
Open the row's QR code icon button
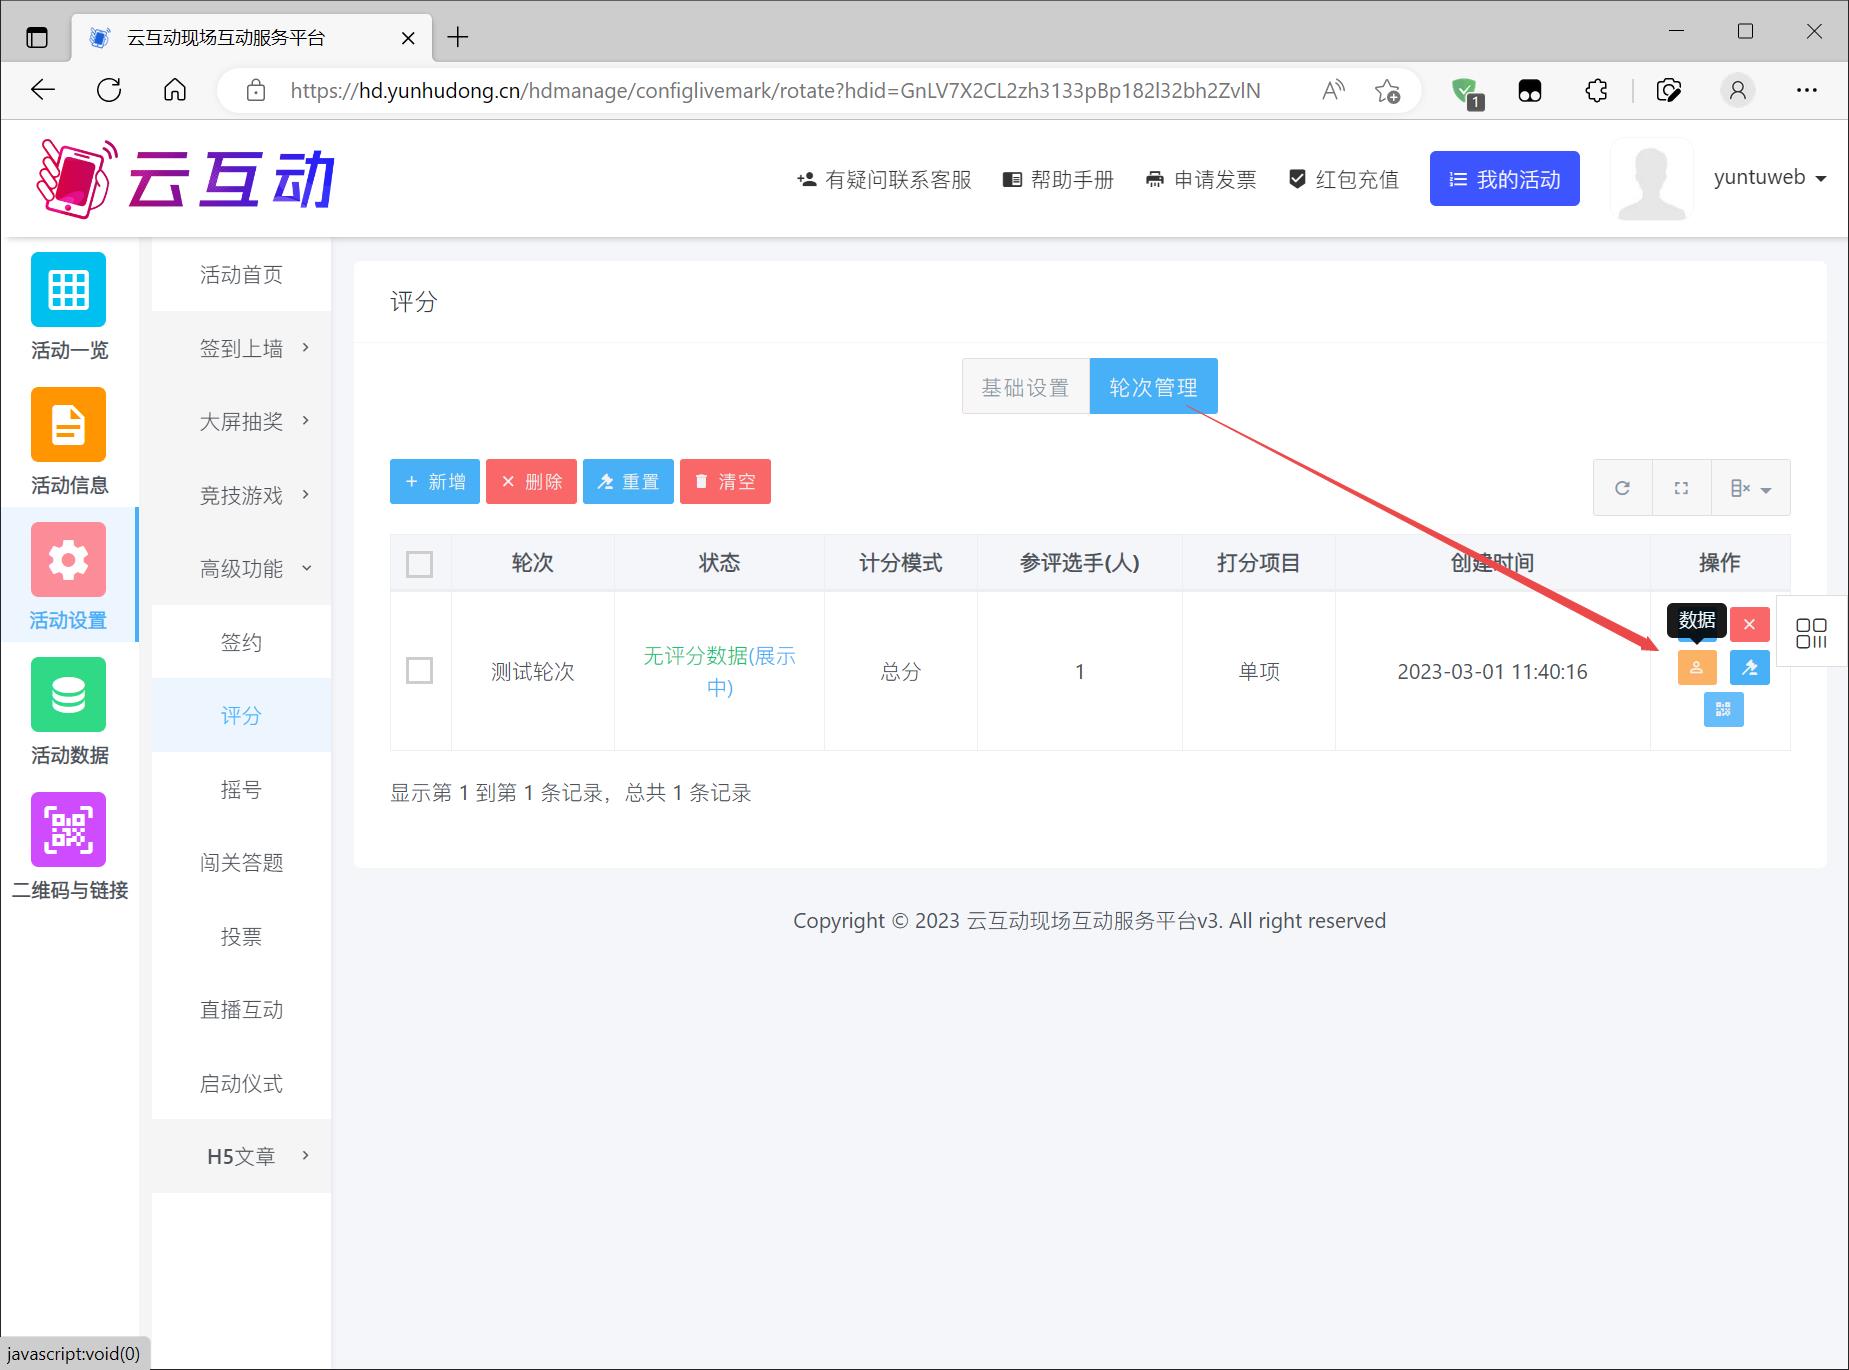(1723, 710)
